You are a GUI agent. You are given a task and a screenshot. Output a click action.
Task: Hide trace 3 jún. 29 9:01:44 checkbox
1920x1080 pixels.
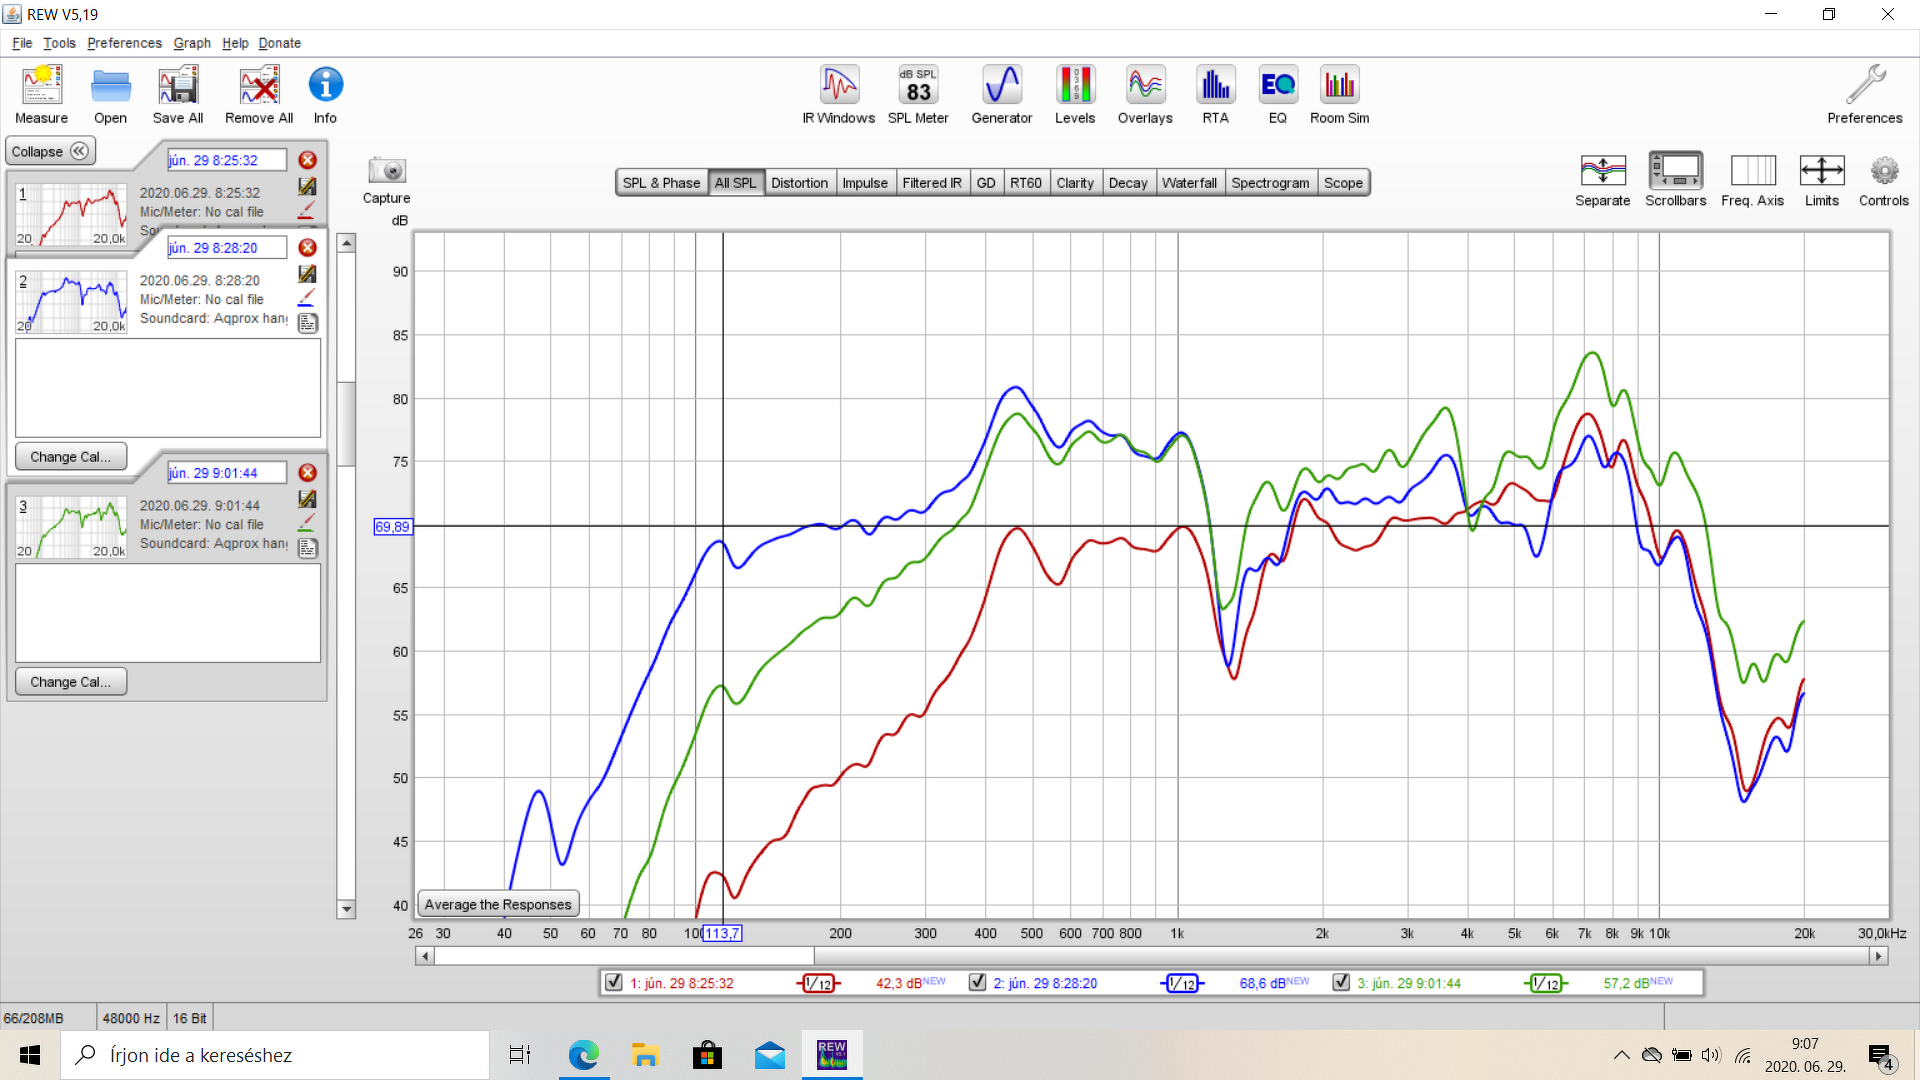click(1341, 983)
